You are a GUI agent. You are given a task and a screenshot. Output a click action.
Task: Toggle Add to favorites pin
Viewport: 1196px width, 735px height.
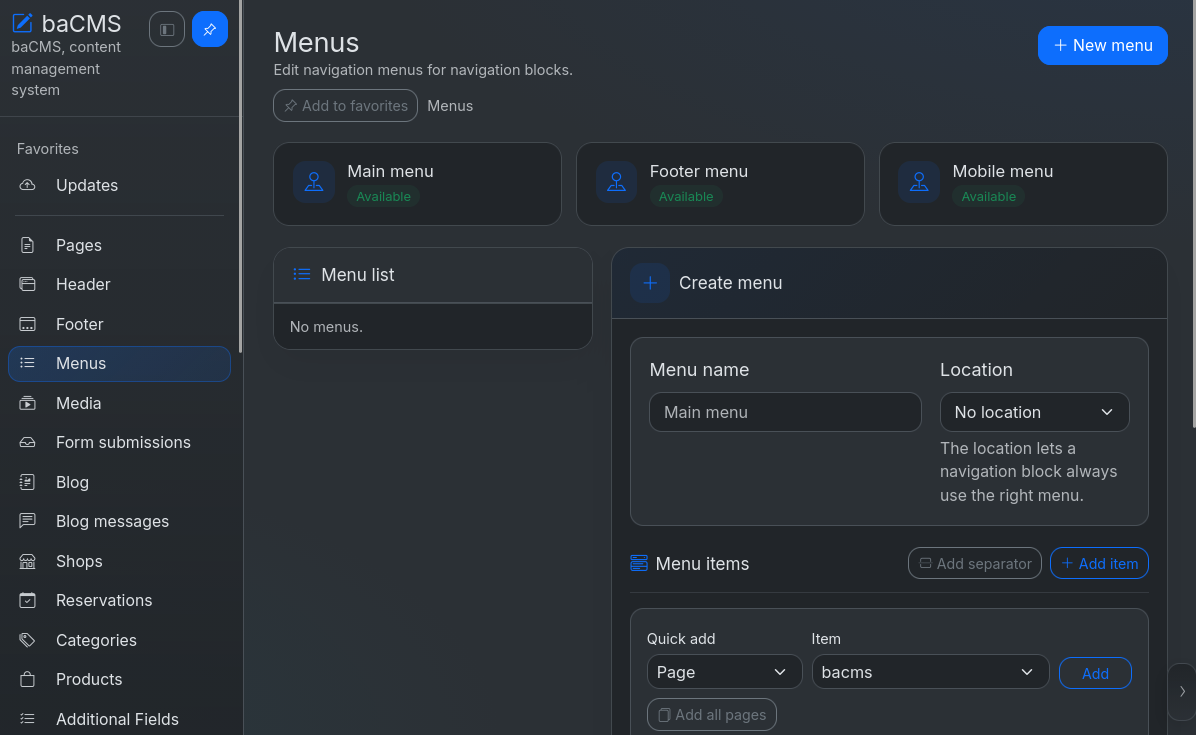click(346, 106)
